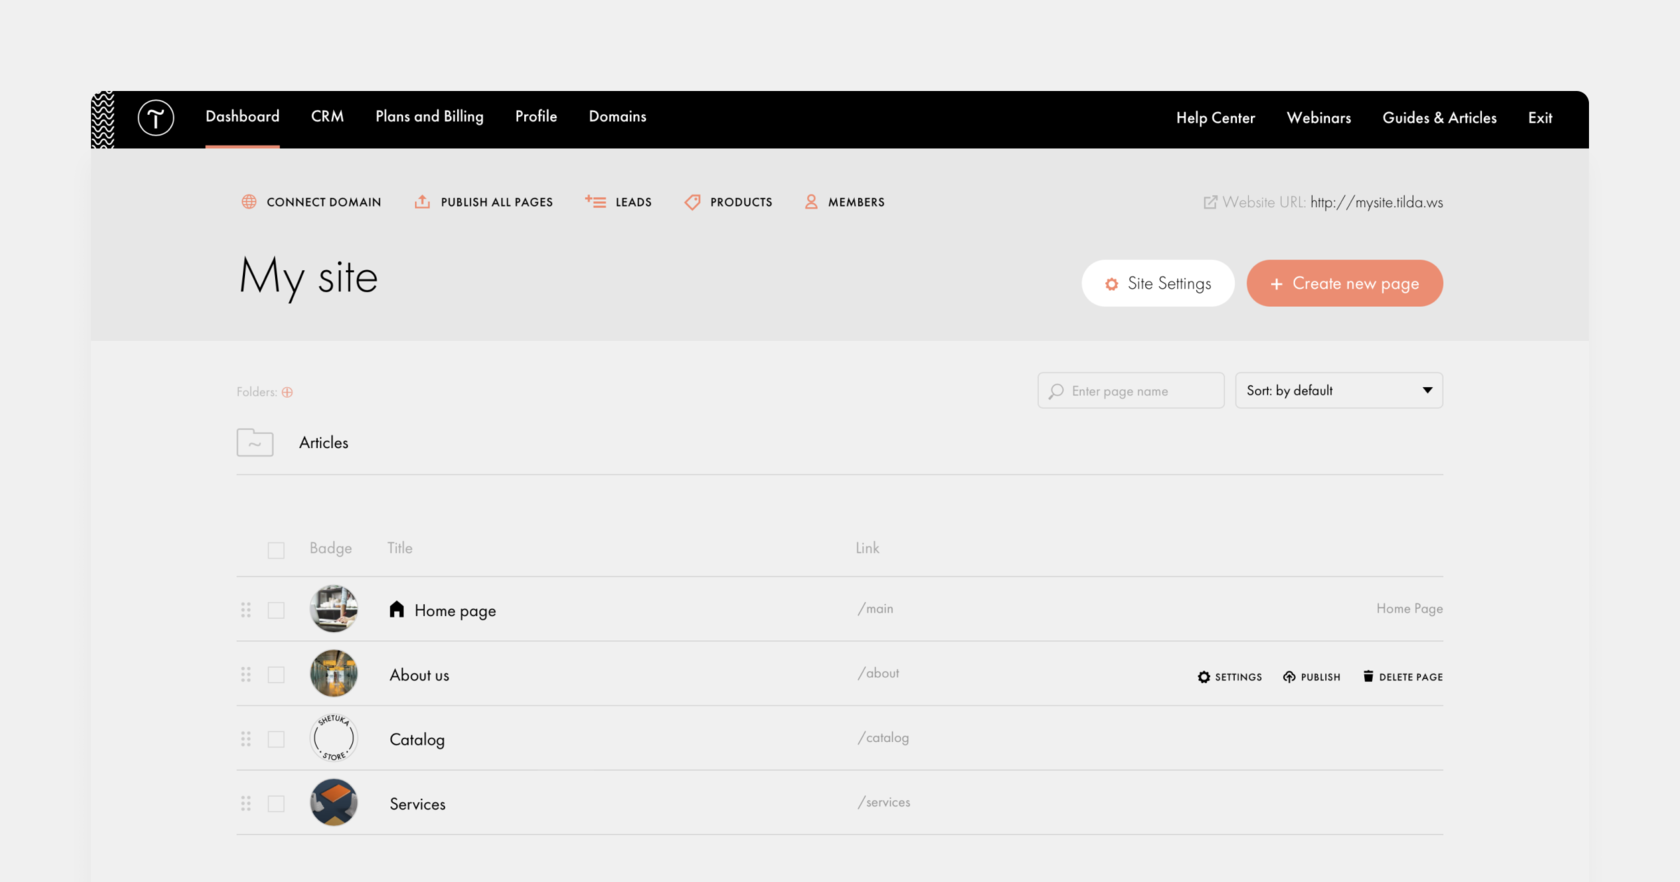Open the Profile tab
The image size is (1680, 882).
pyautogui.click(x=536, y=117)
